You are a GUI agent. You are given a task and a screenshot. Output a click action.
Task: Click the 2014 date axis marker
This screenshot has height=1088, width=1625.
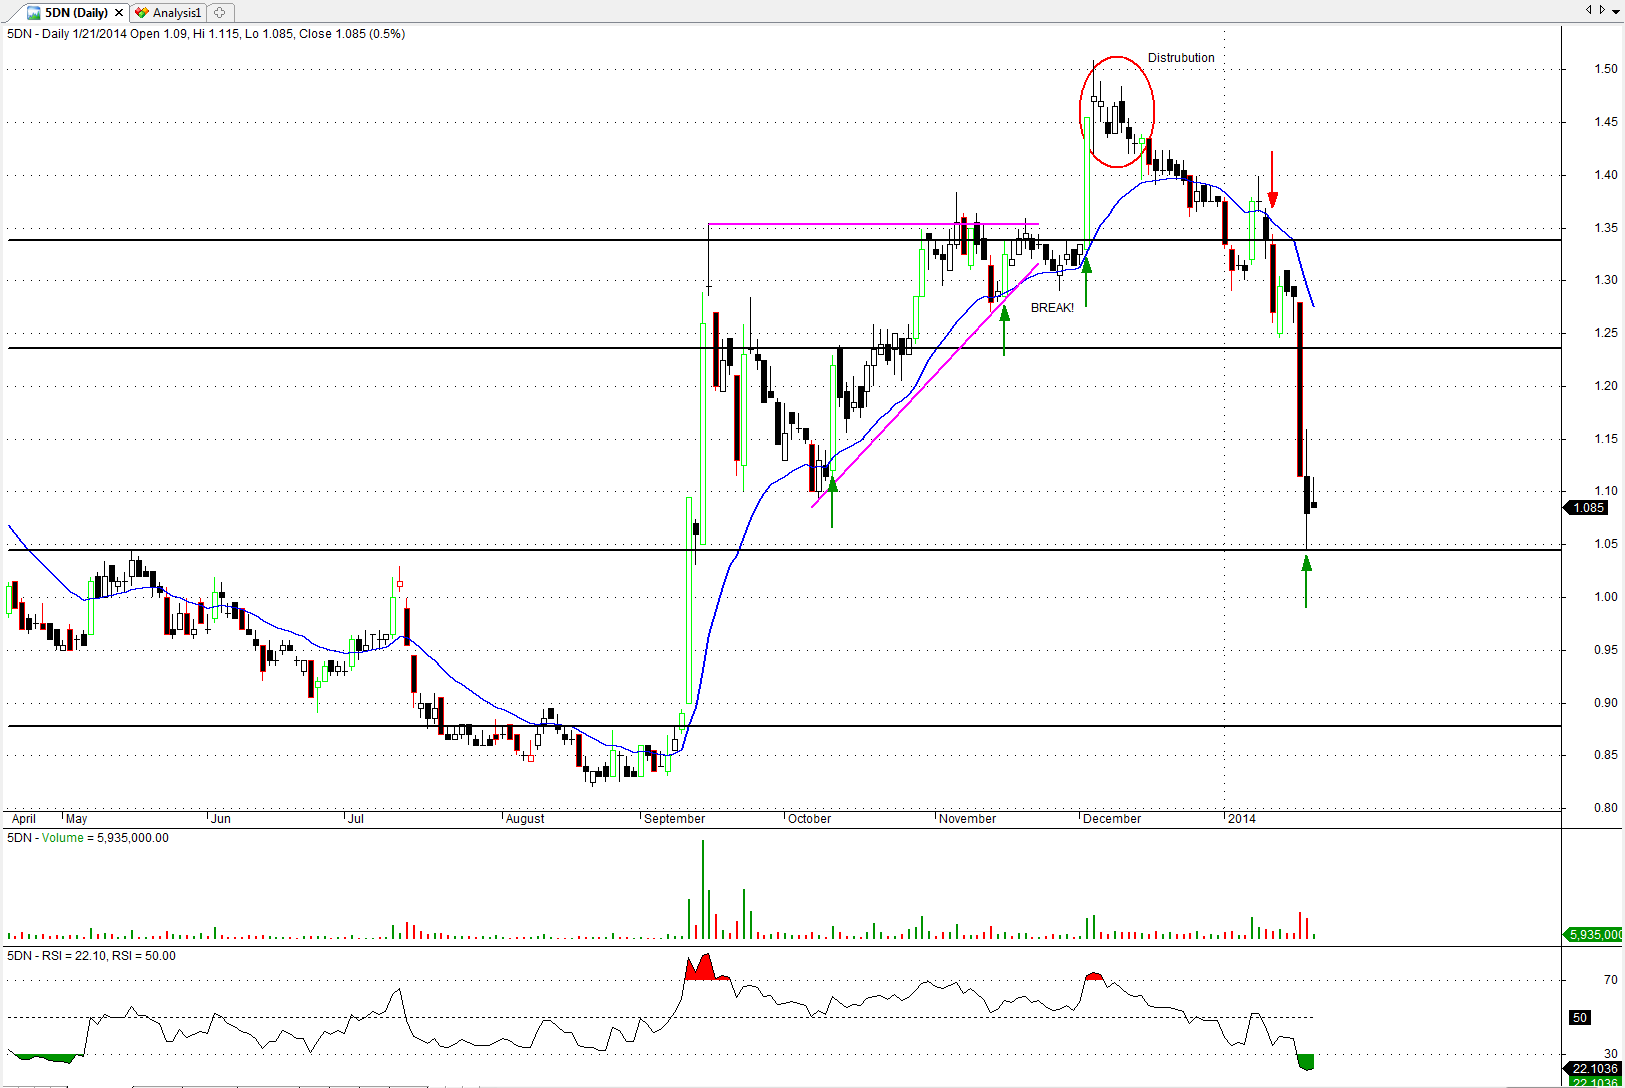[1241, 819]
